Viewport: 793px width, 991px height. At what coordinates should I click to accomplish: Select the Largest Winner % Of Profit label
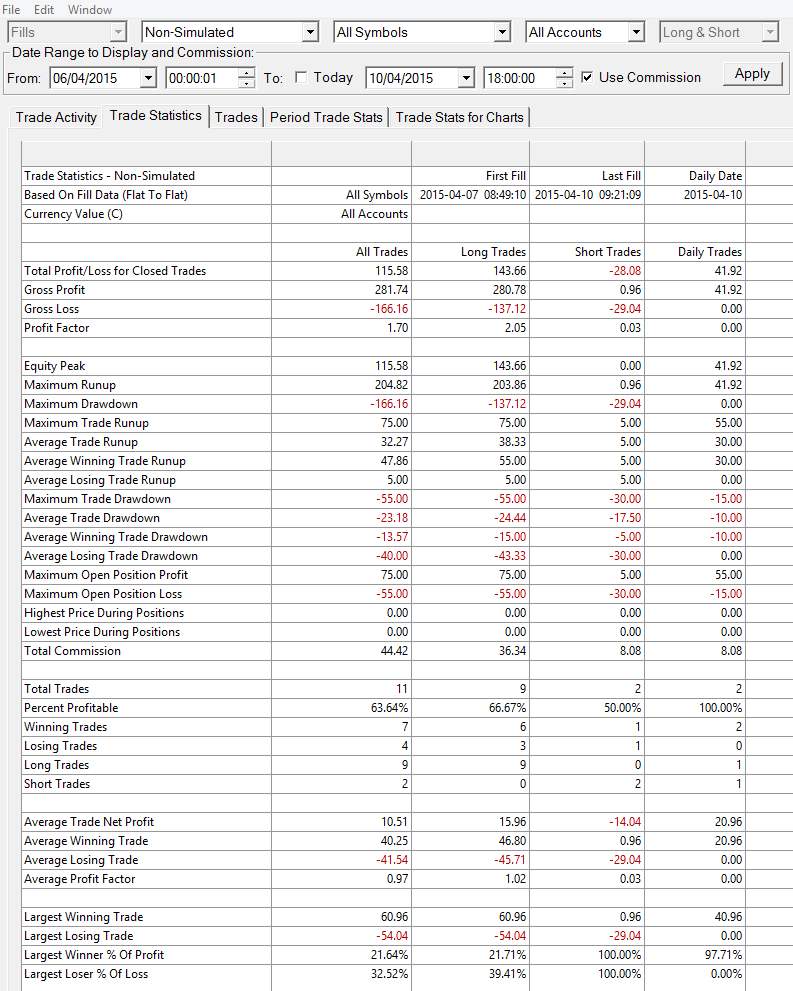tap(94, 955)
